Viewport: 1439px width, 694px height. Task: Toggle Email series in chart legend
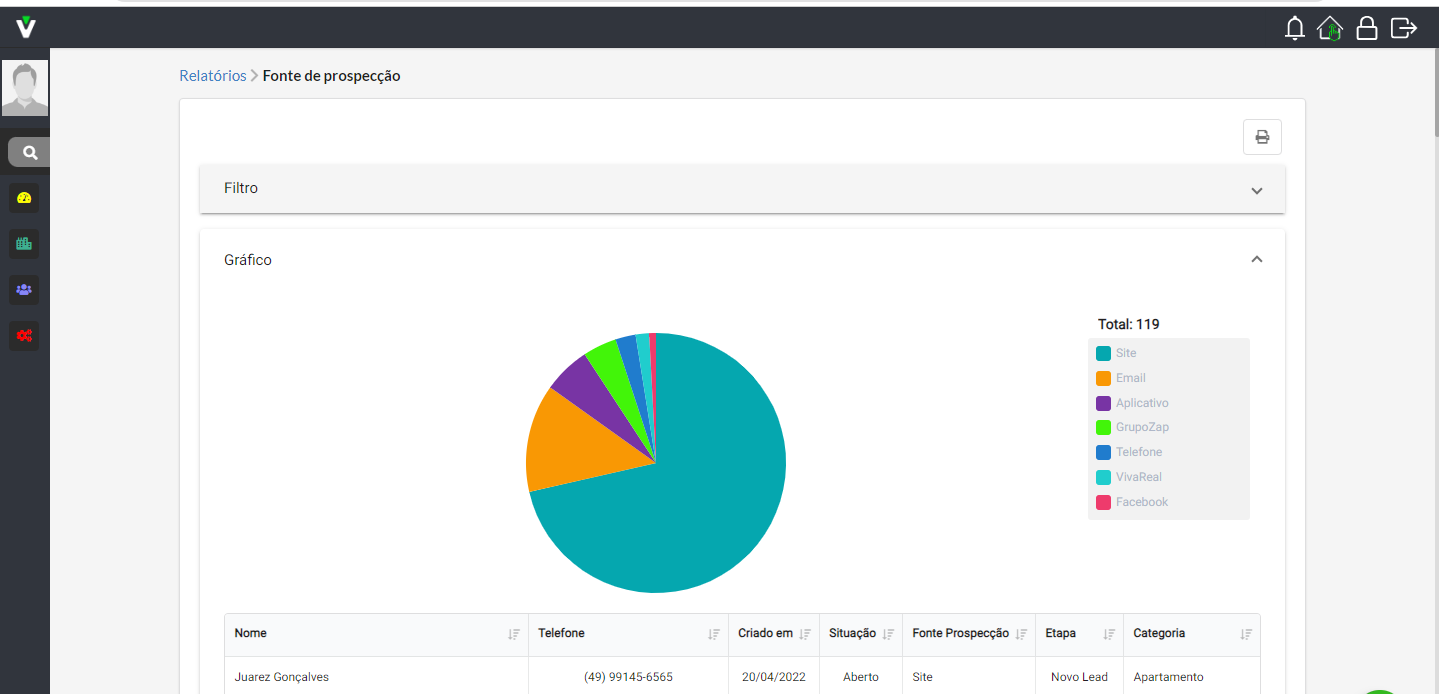point(1121,378)
